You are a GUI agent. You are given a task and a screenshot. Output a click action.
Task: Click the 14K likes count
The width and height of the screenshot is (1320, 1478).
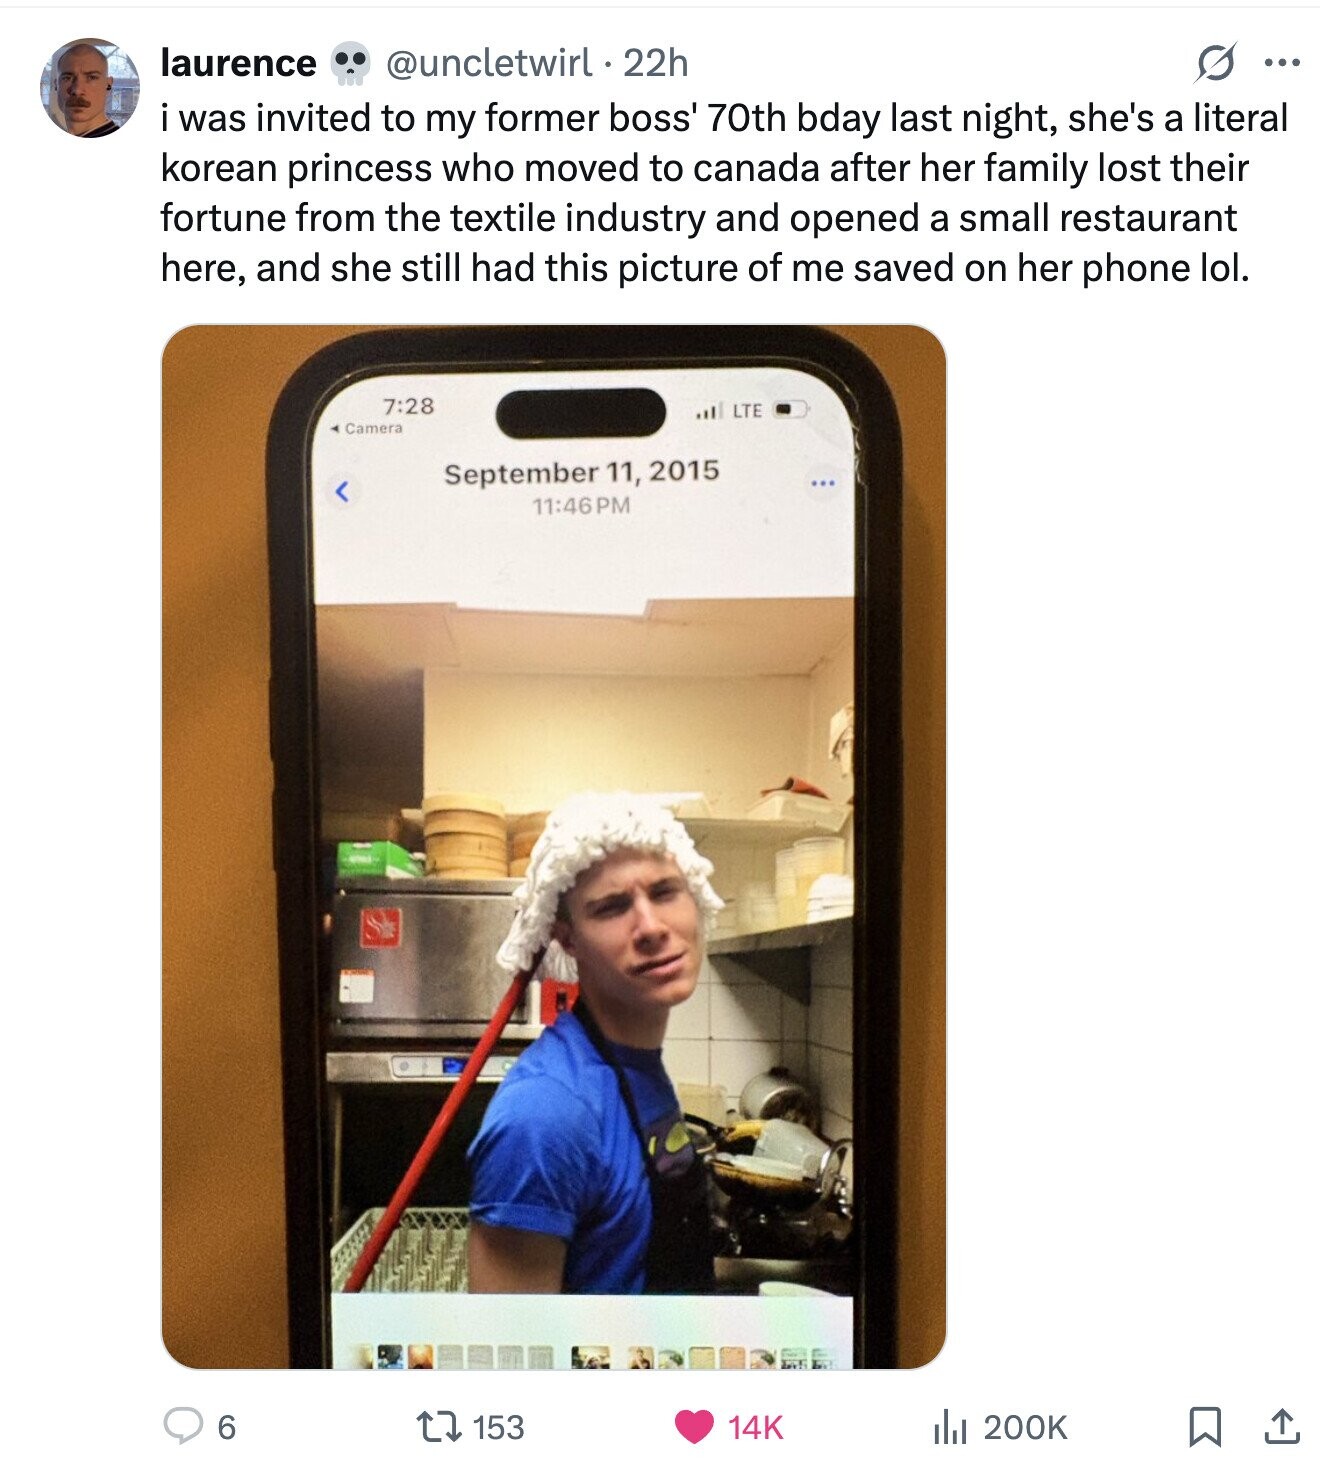point(755,1427)
